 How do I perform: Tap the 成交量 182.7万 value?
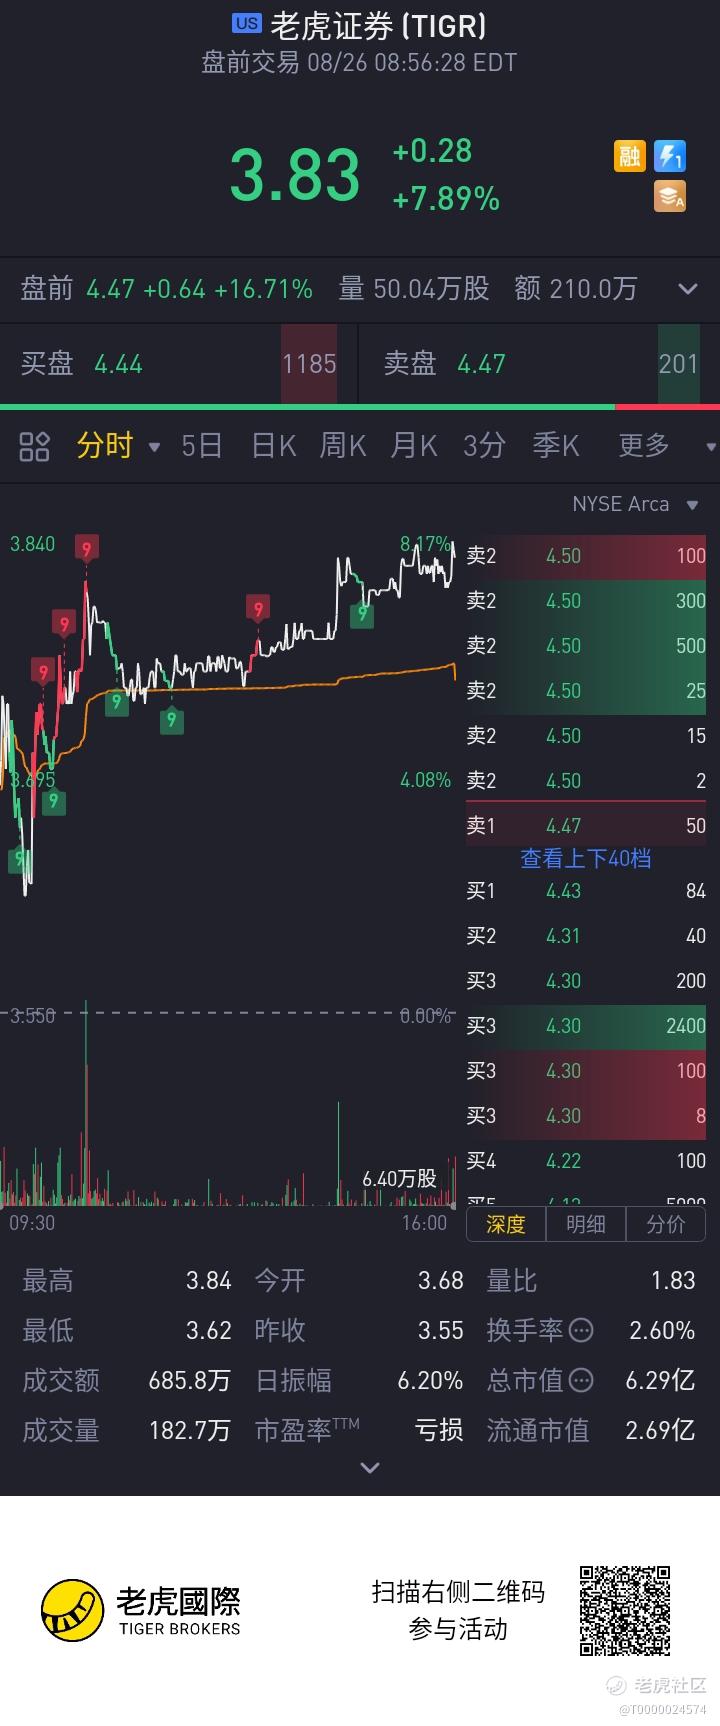tap(189, 1431)
